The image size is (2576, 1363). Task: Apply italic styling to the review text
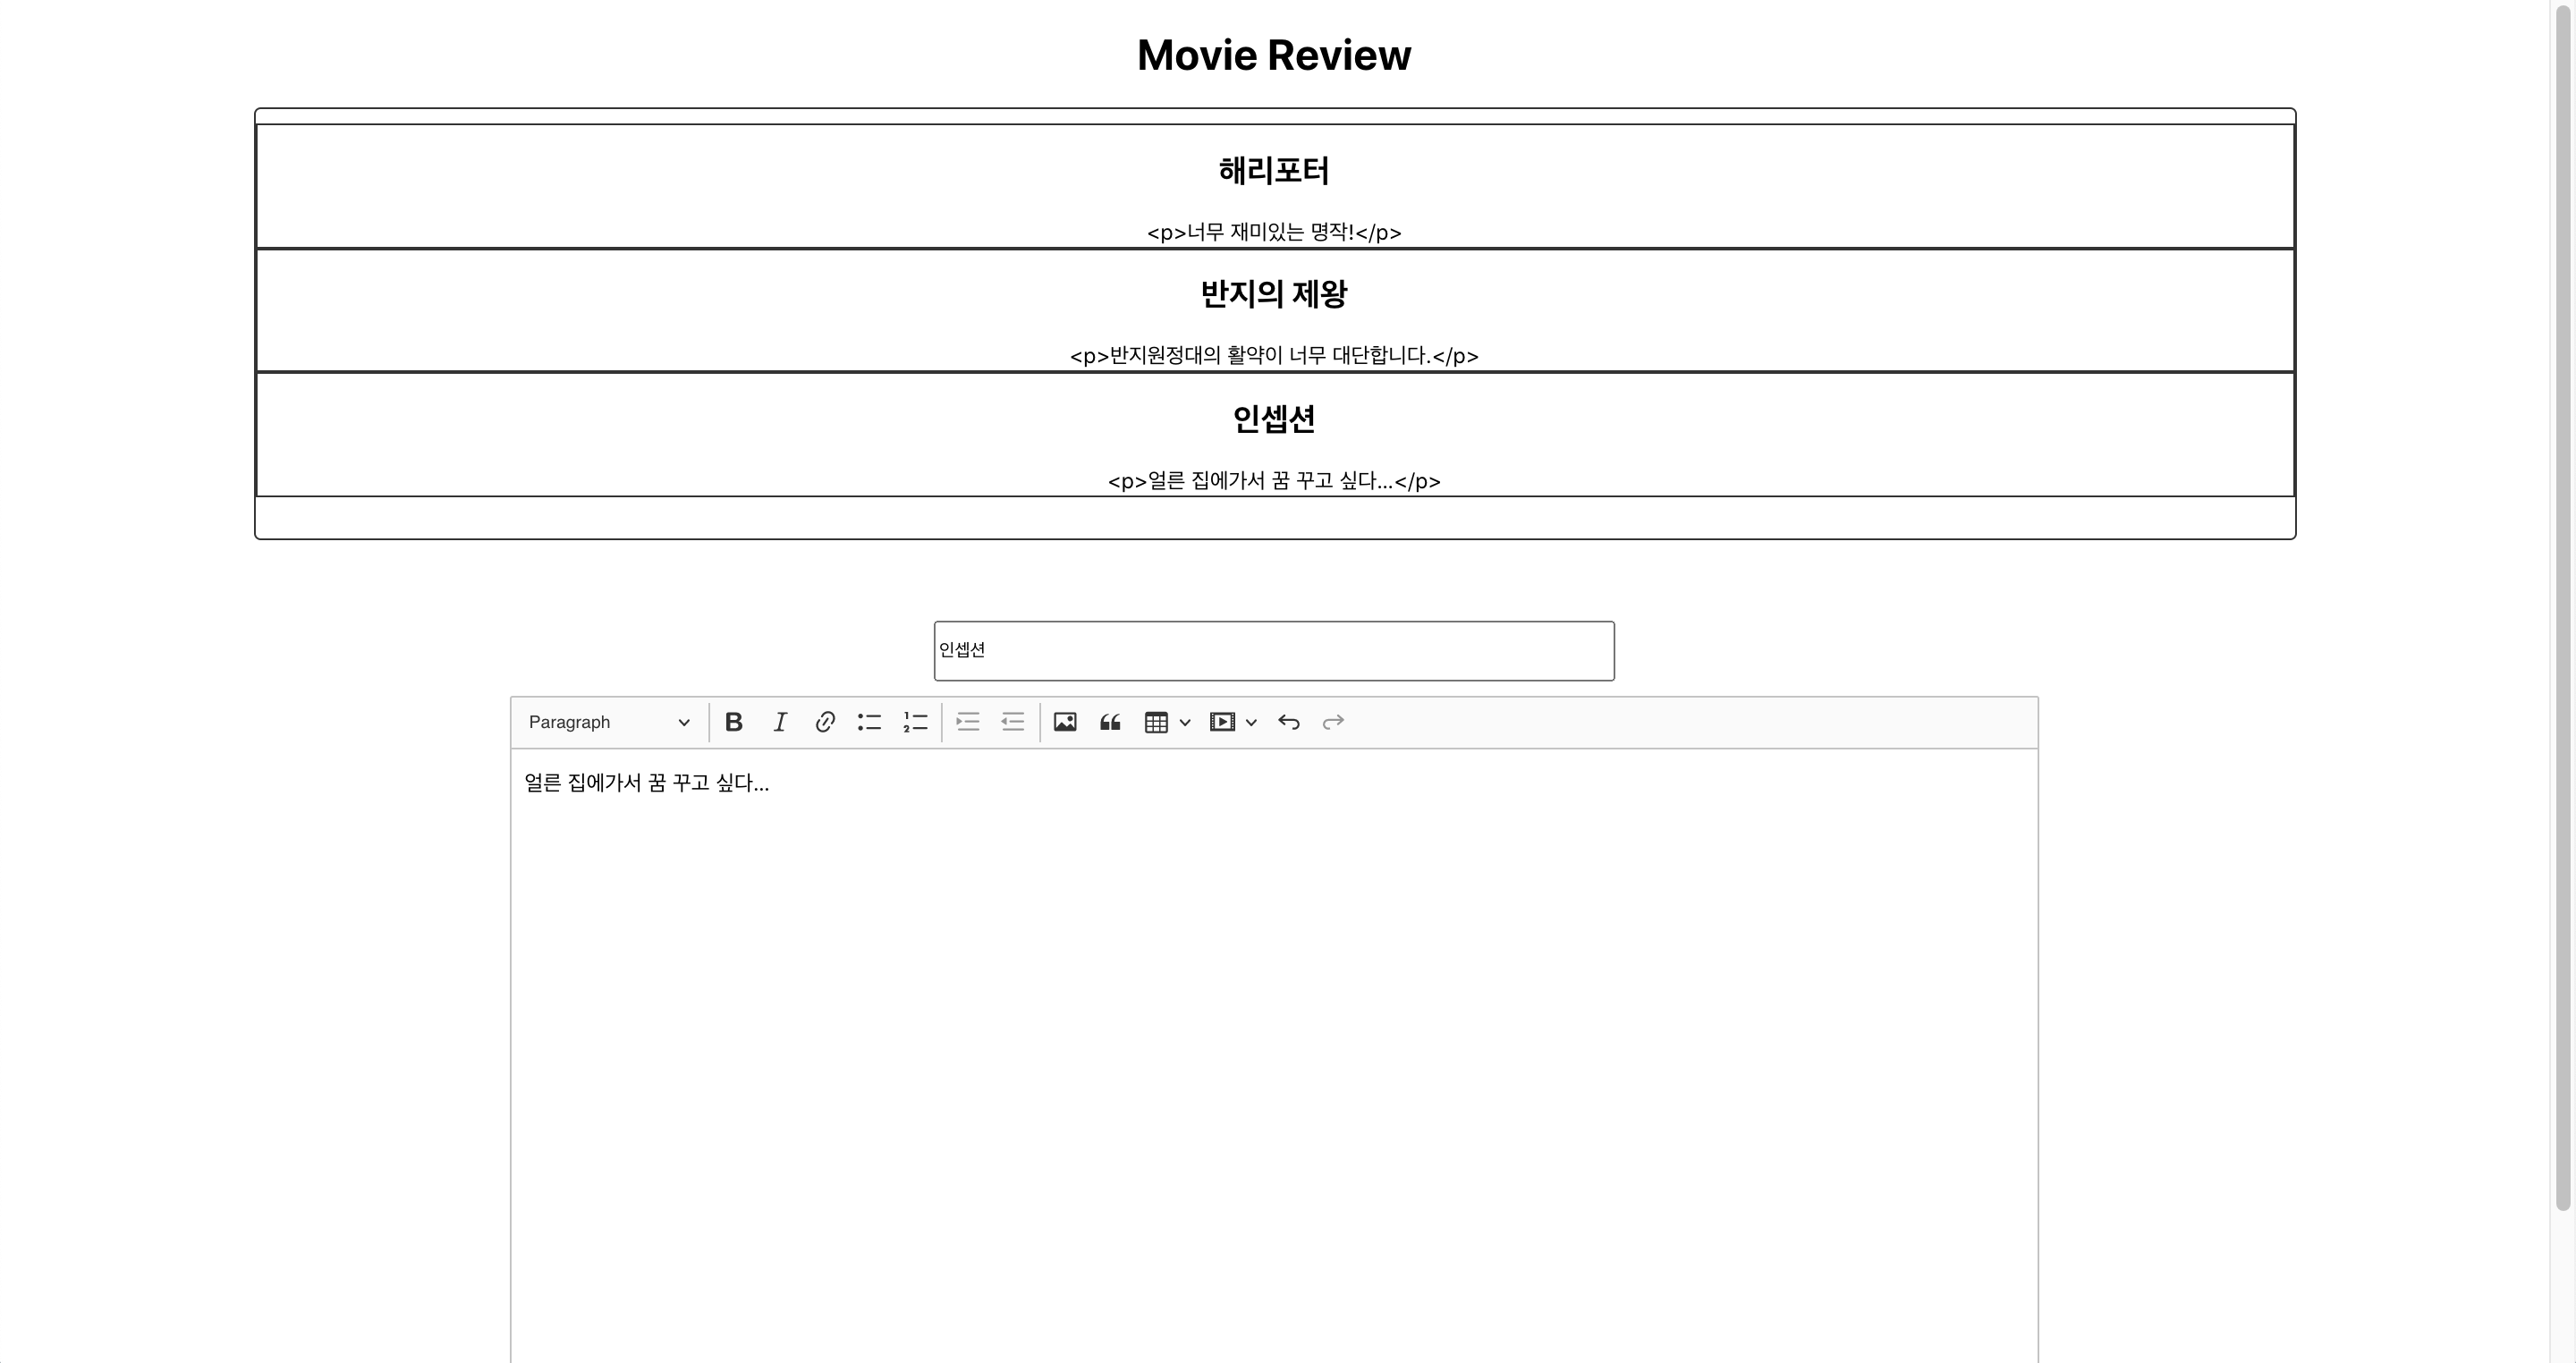779,721
